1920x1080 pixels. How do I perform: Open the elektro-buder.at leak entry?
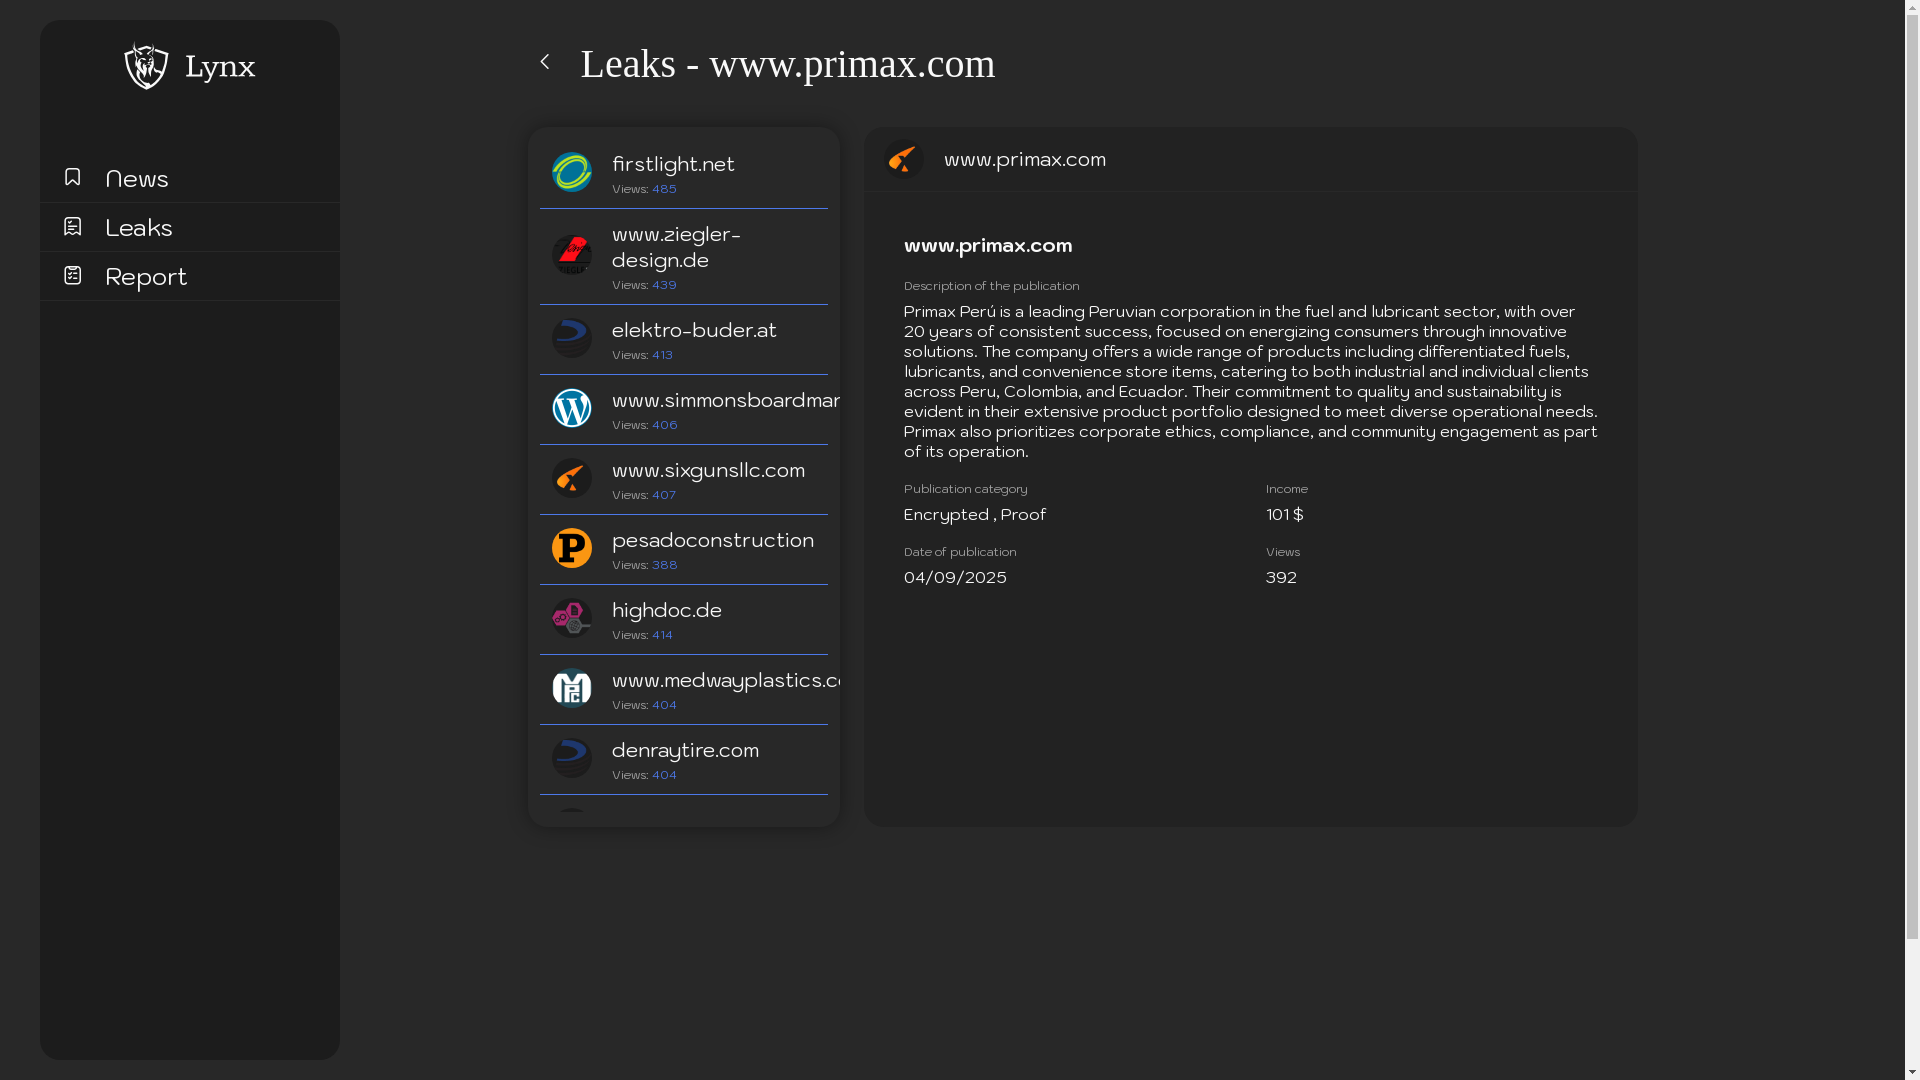coord(694,331)
